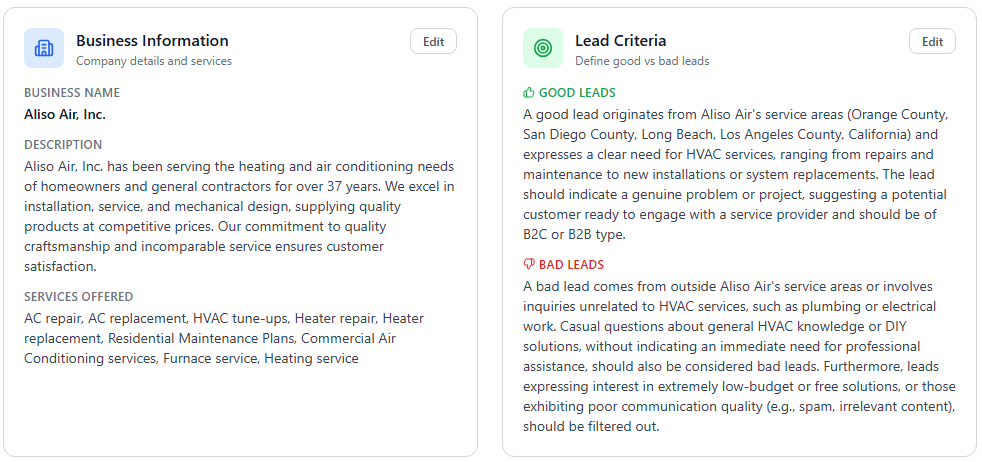This screenshot has height=462, width=982.
Task: Click the Lead Criteria heading
Action: [620, 41]
